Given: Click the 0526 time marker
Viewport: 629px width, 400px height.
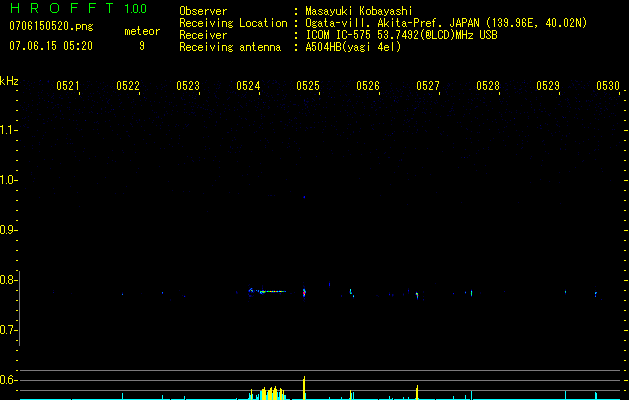Looking at the screenshot, I should (x=368, y=86).
